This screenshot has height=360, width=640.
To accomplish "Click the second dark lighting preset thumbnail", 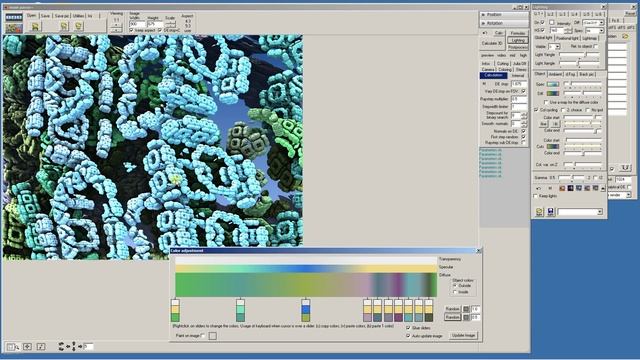I will tap(570, 188).
